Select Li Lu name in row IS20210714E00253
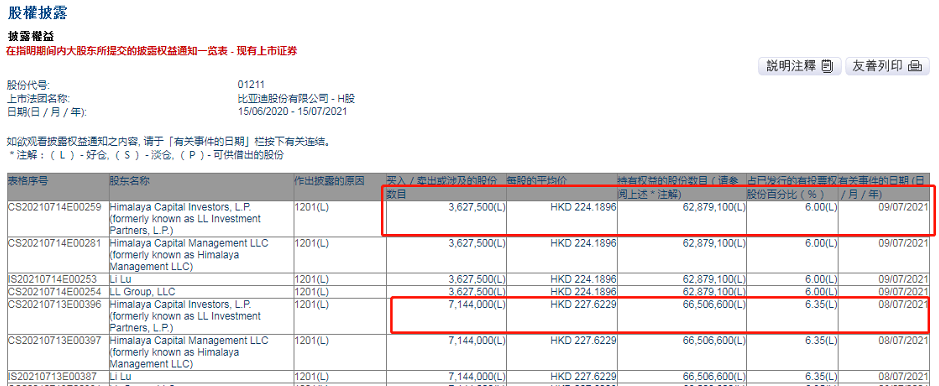 (x=120, y=279)
